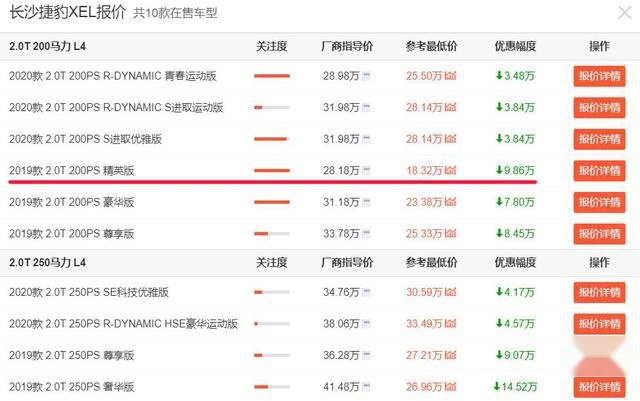Click the lowest price 26.96万
This screenshot has width=640, height=401.
(x=424, y=387)
